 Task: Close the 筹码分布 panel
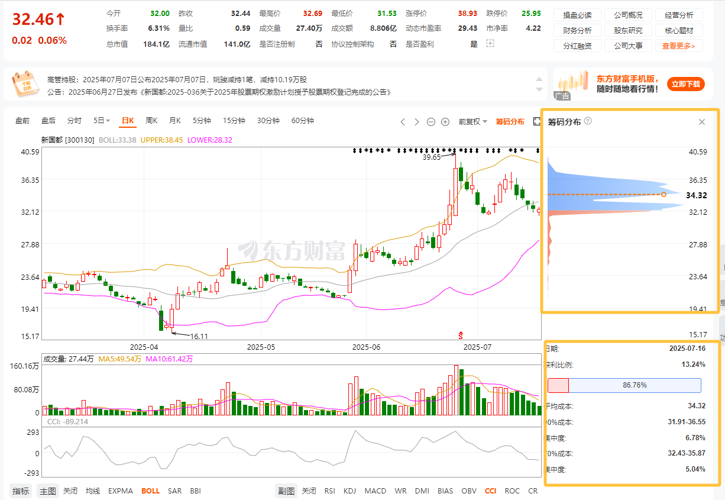pyautogui.click(x=701, y=122)
